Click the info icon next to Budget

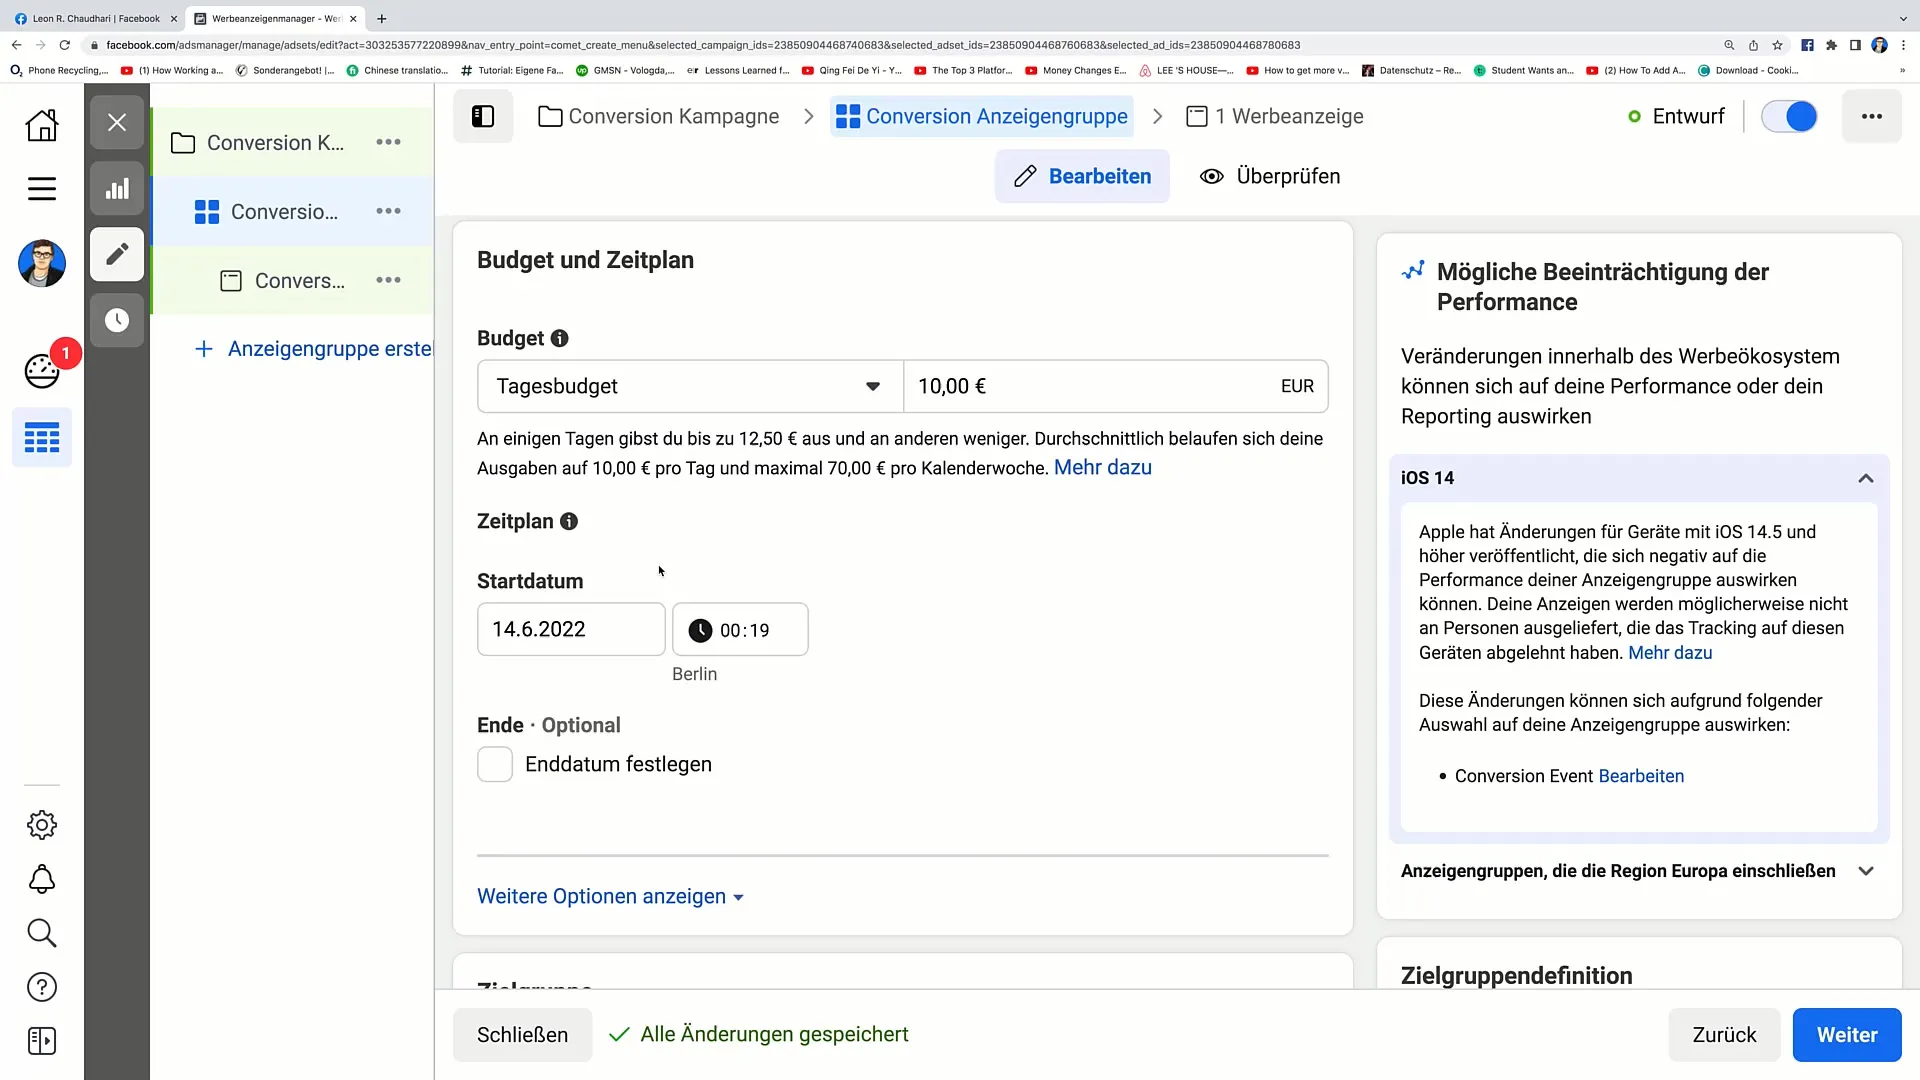pyautogui.click(x=560, y=338)
